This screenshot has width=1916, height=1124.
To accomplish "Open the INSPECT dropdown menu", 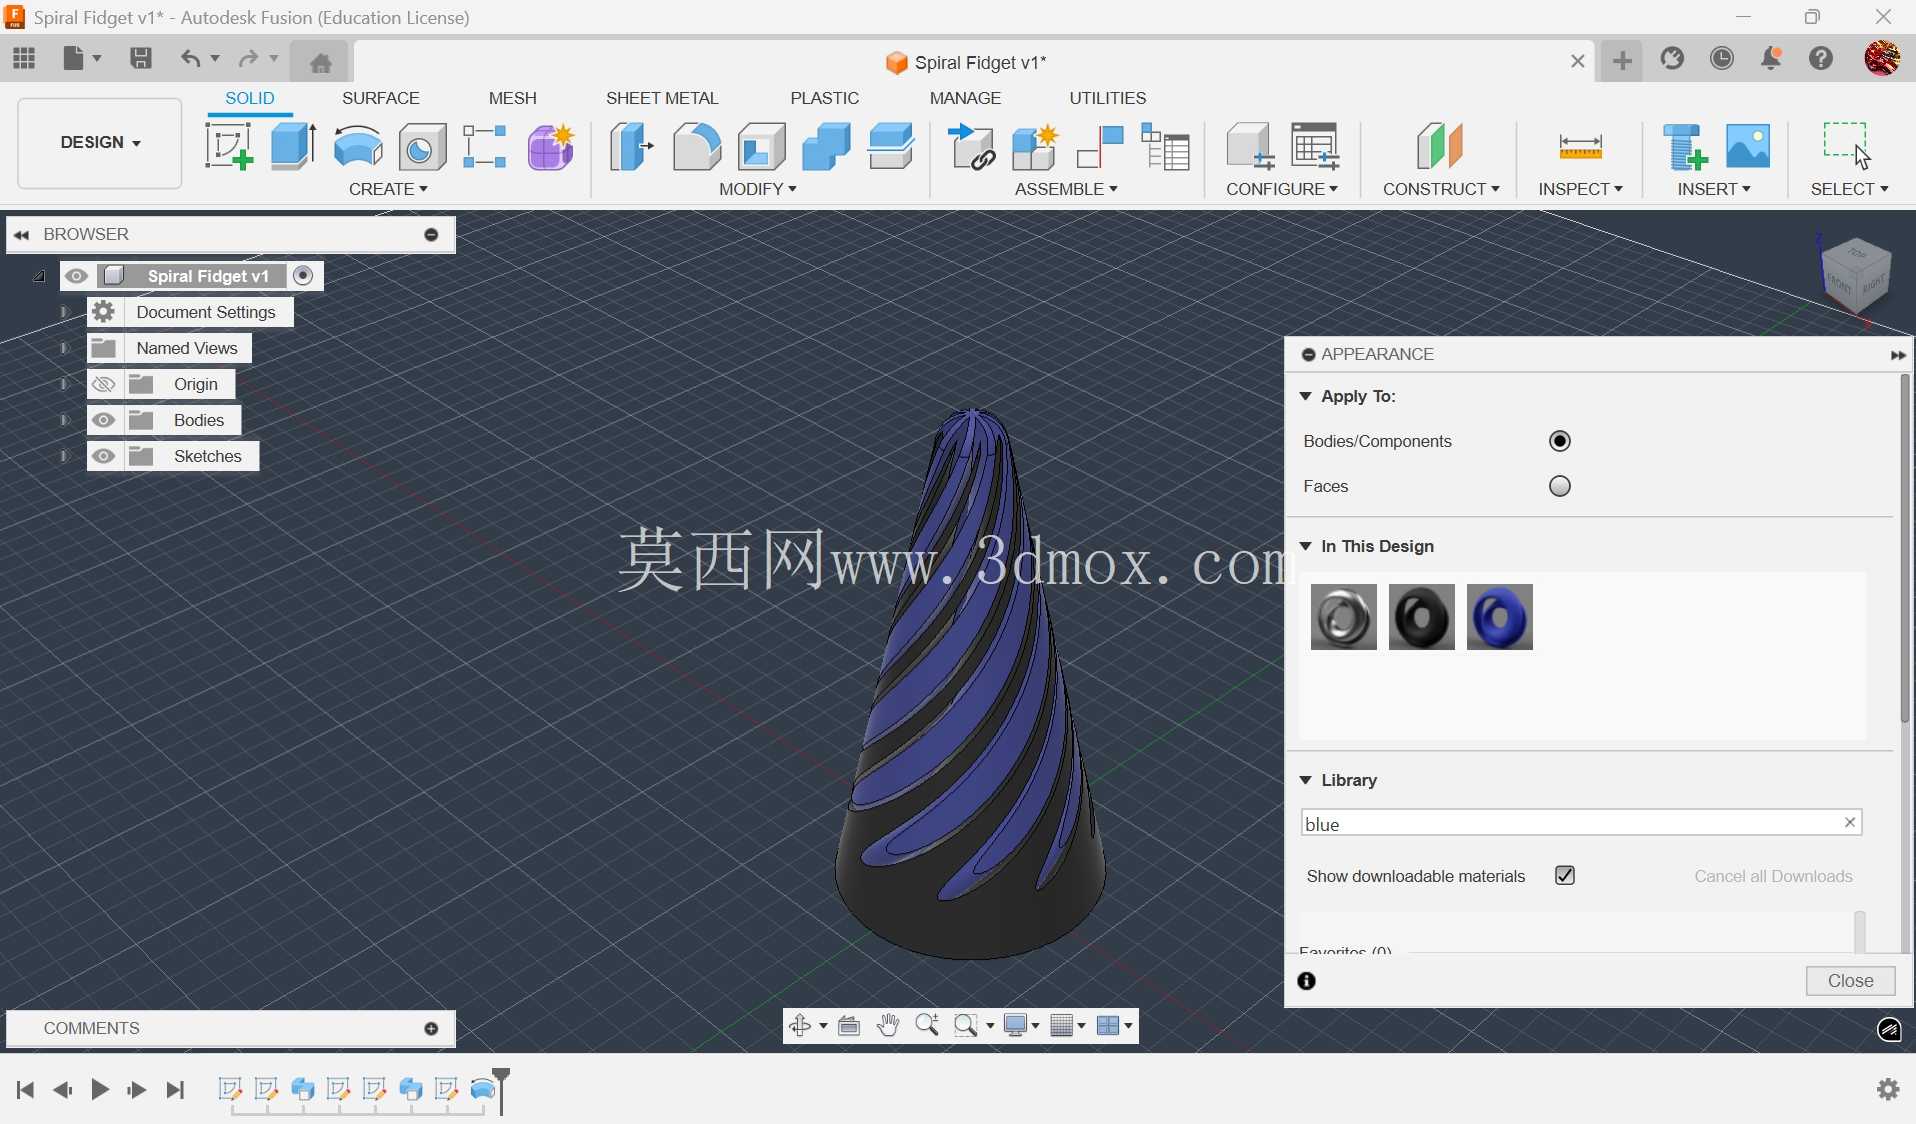I will (x=1580, y=189).
